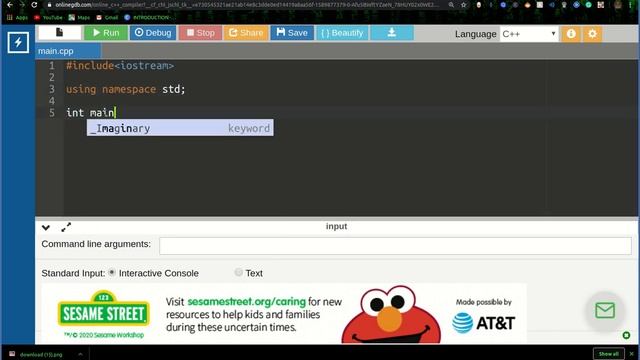Open the editor settings gear icon
This screenshot has height=360, width=640.
click(x=592, y=34)
